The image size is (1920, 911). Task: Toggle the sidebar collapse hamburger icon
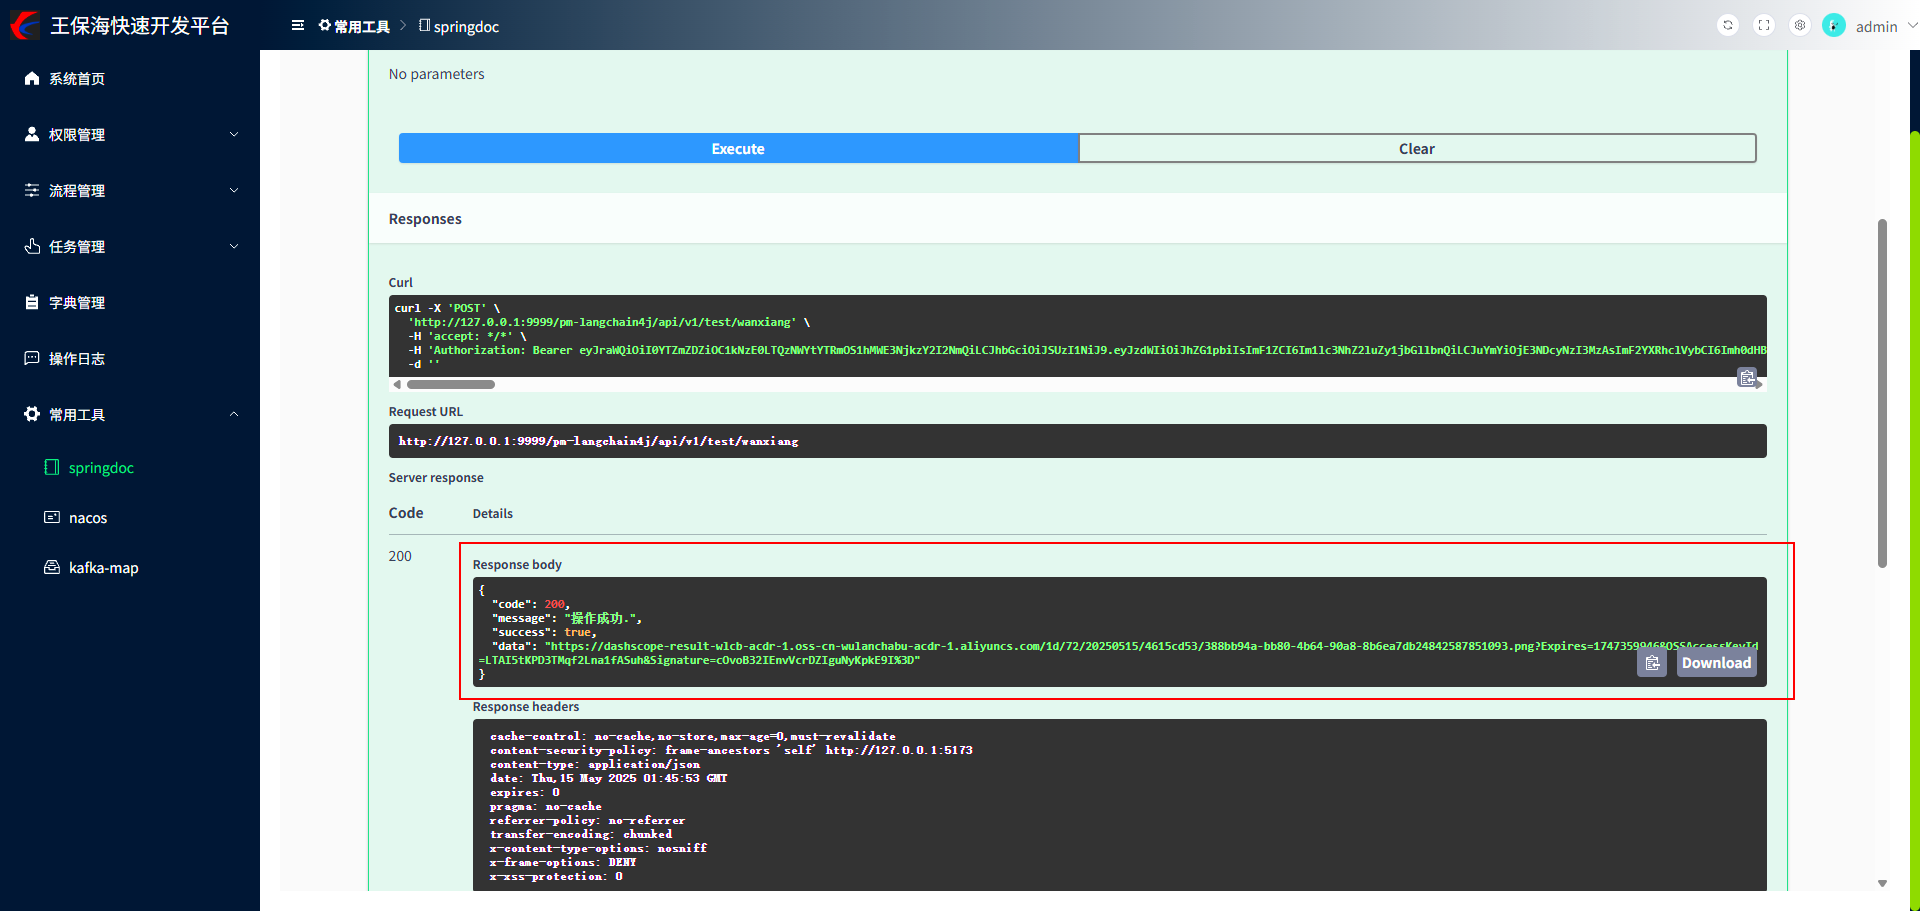[x=298, y=26]
